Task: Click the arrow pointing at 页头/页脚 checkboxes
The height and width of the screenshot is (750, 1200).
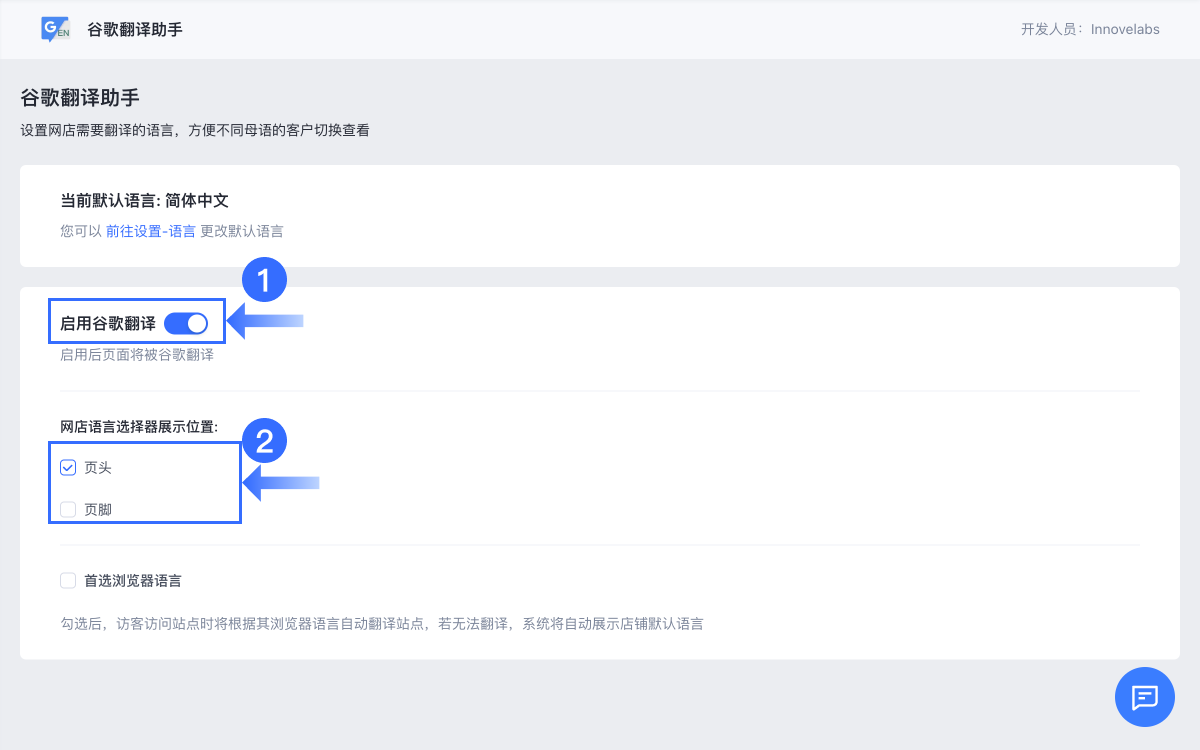Action: (x=282, y=484)
